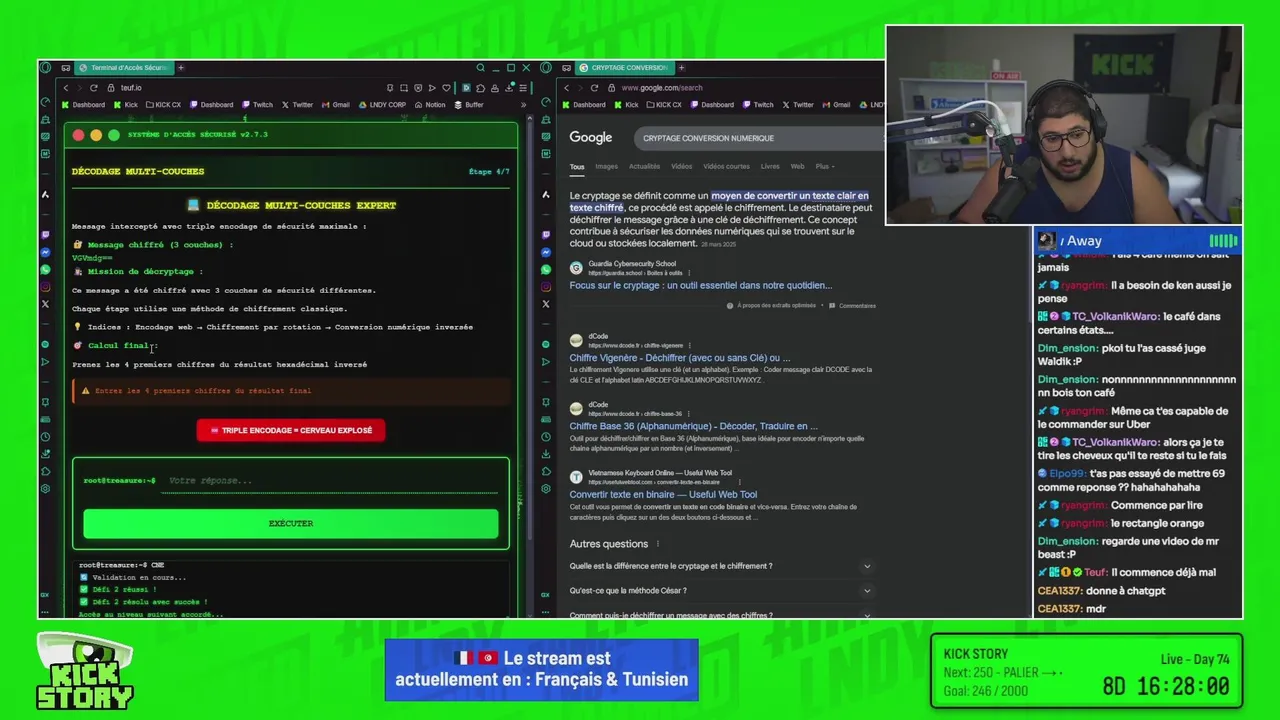Viewport: 1280px width, 720px height.
Task: Open Focus sur le cryptage link
Action: coord(700,285)
